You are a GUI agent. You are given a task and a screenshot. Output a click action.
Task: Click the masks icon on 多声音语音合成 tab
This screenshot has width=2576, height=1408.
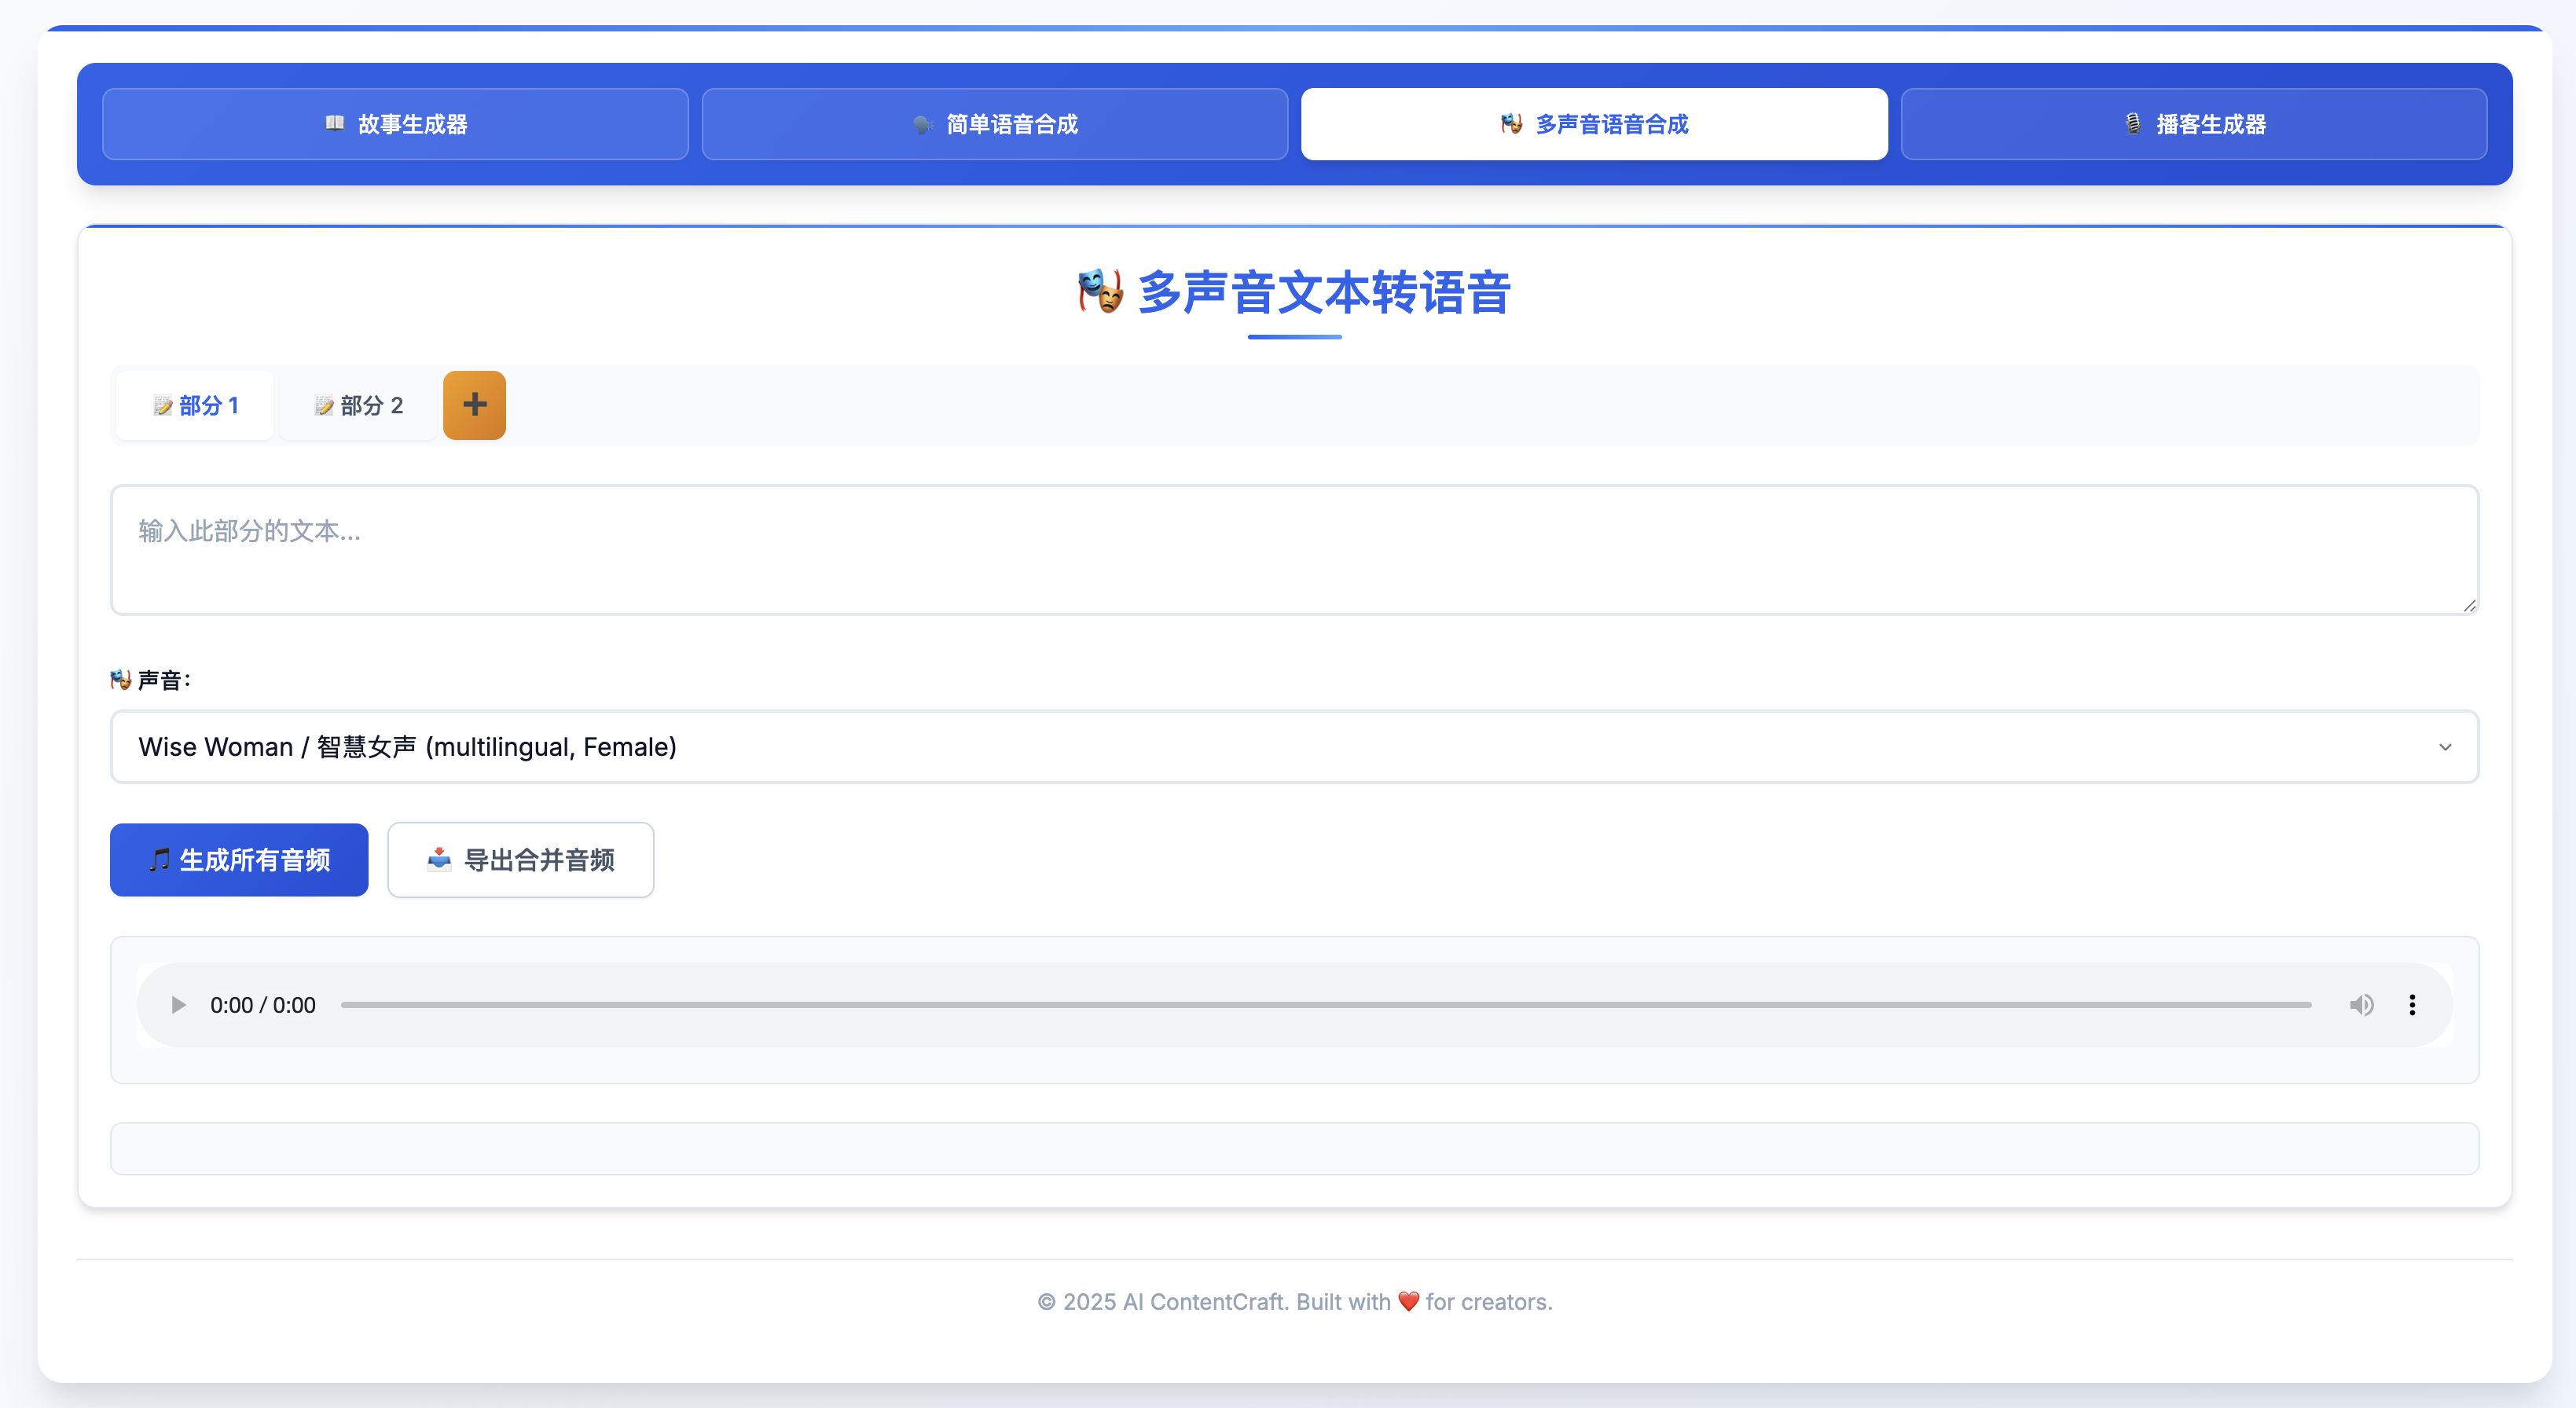click(x=1511, y=124)
